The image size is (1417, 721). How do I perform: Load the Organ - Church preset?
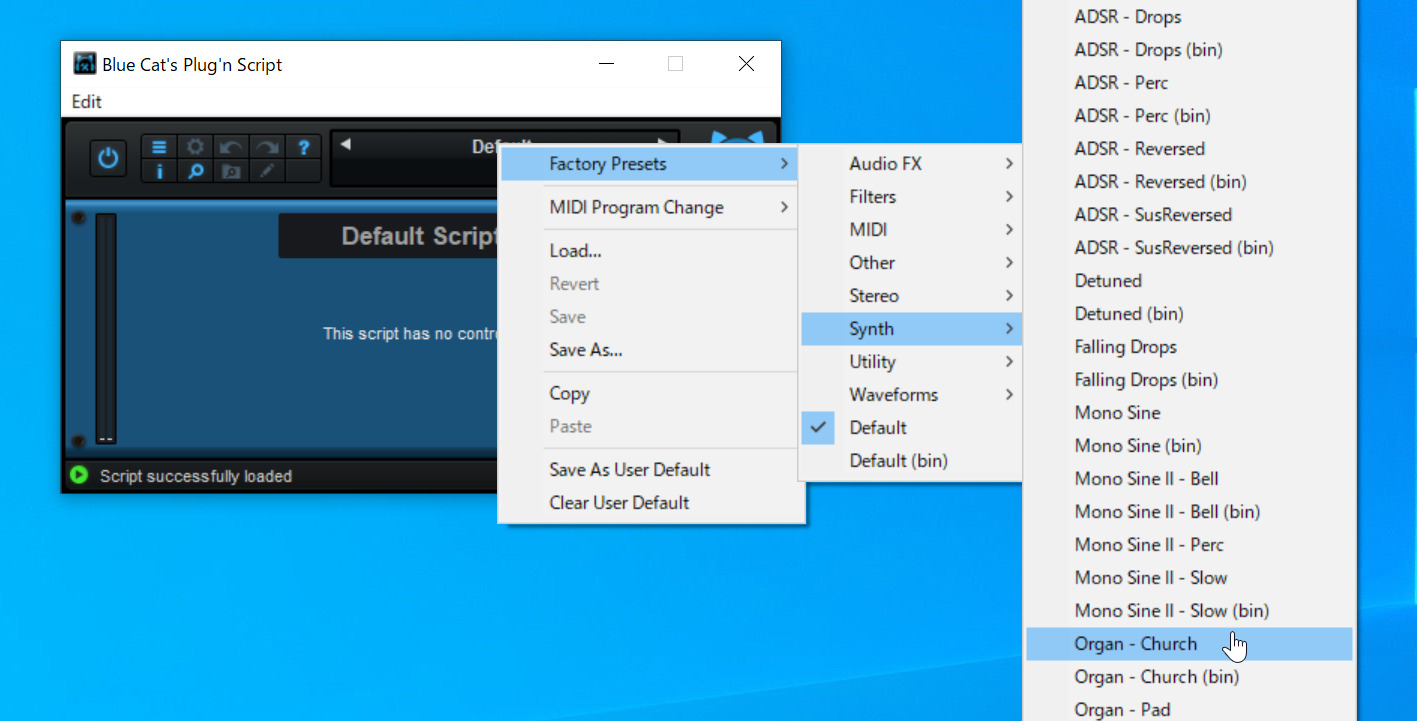[x=1189, y=644]
